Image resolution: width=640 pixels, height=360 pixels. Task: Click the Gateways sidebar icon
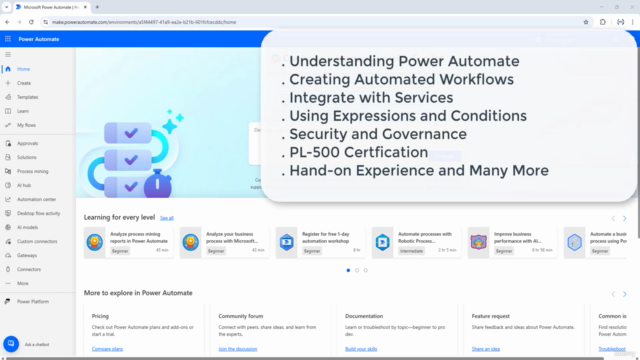(8, 255)
